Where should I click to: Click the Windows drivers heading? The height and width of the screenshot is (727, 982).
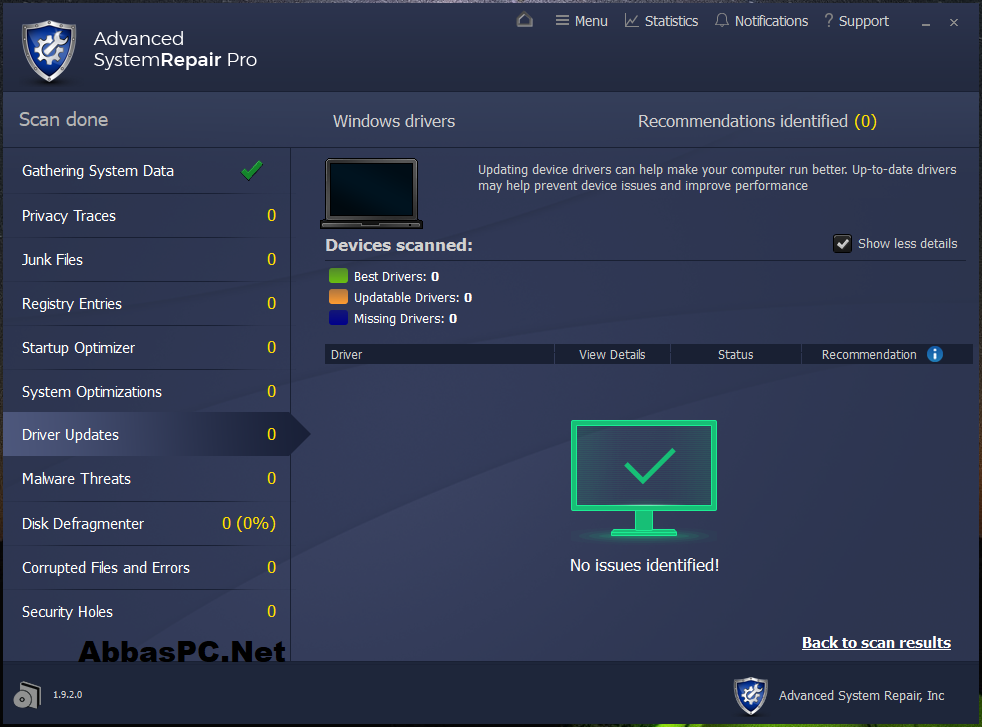(x=394, y=121)
